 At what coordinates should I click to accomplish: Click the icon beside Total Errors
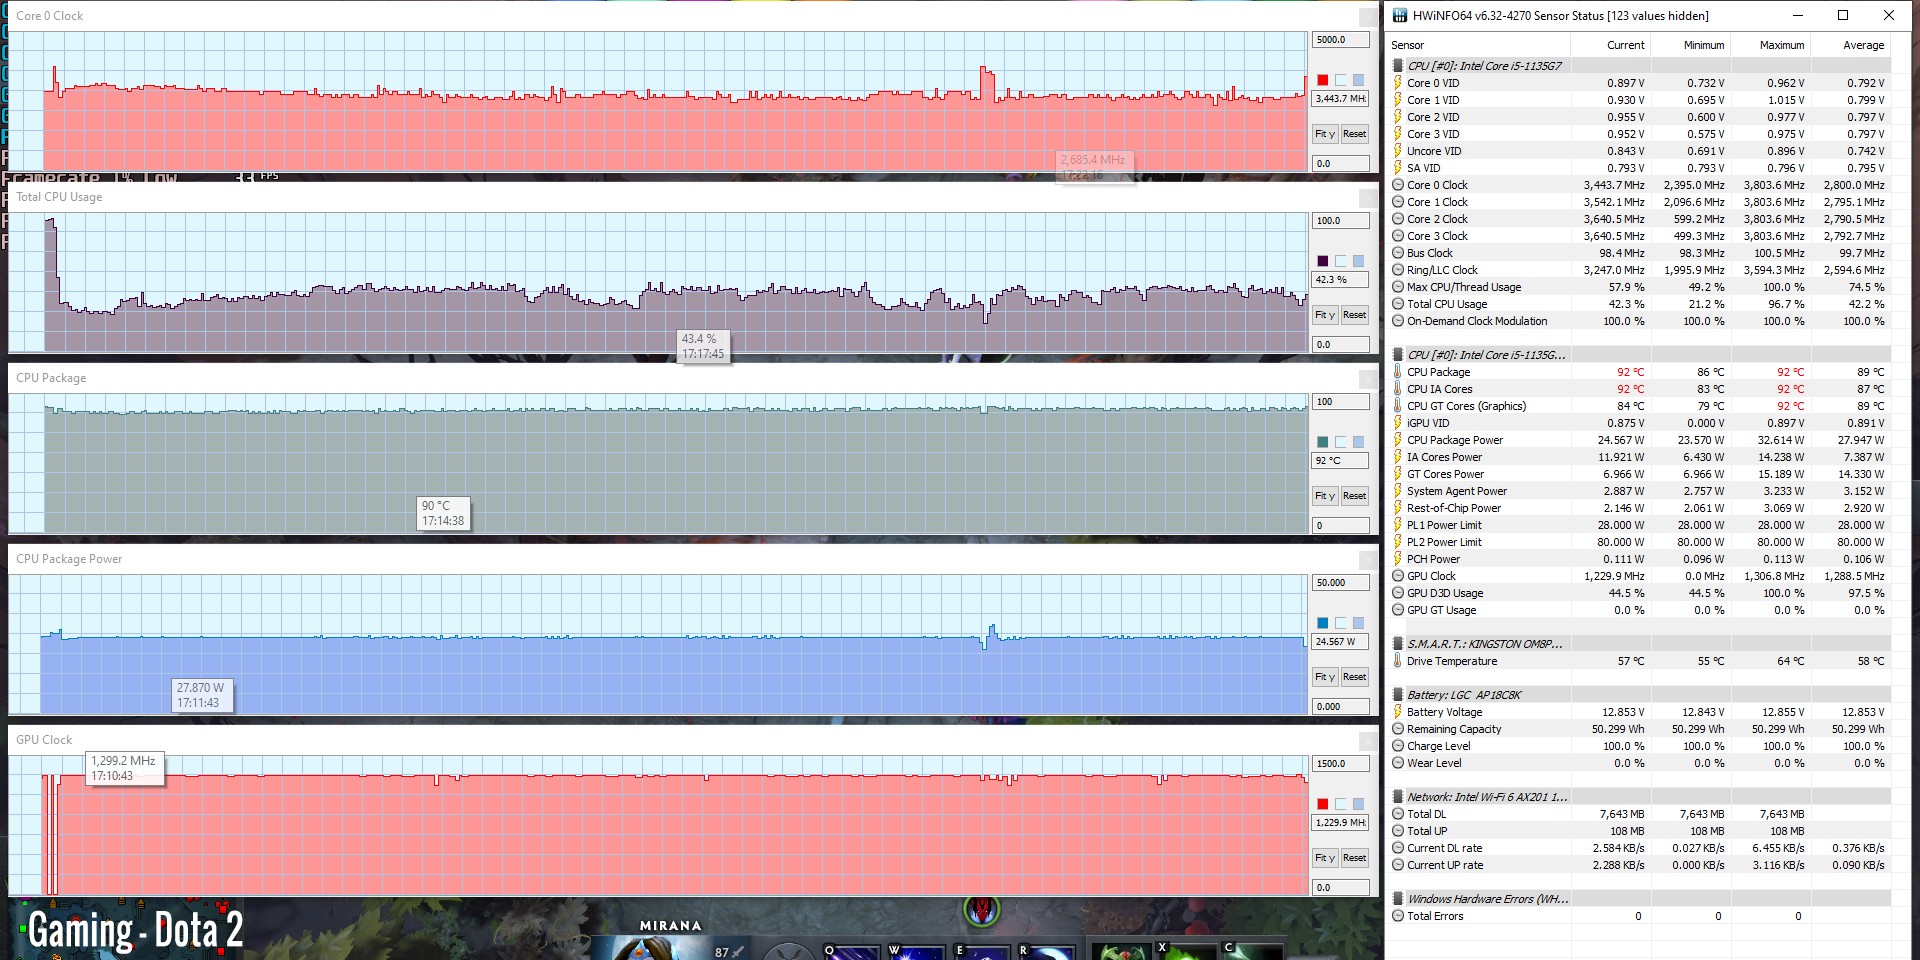click(x=1398, y=916)
